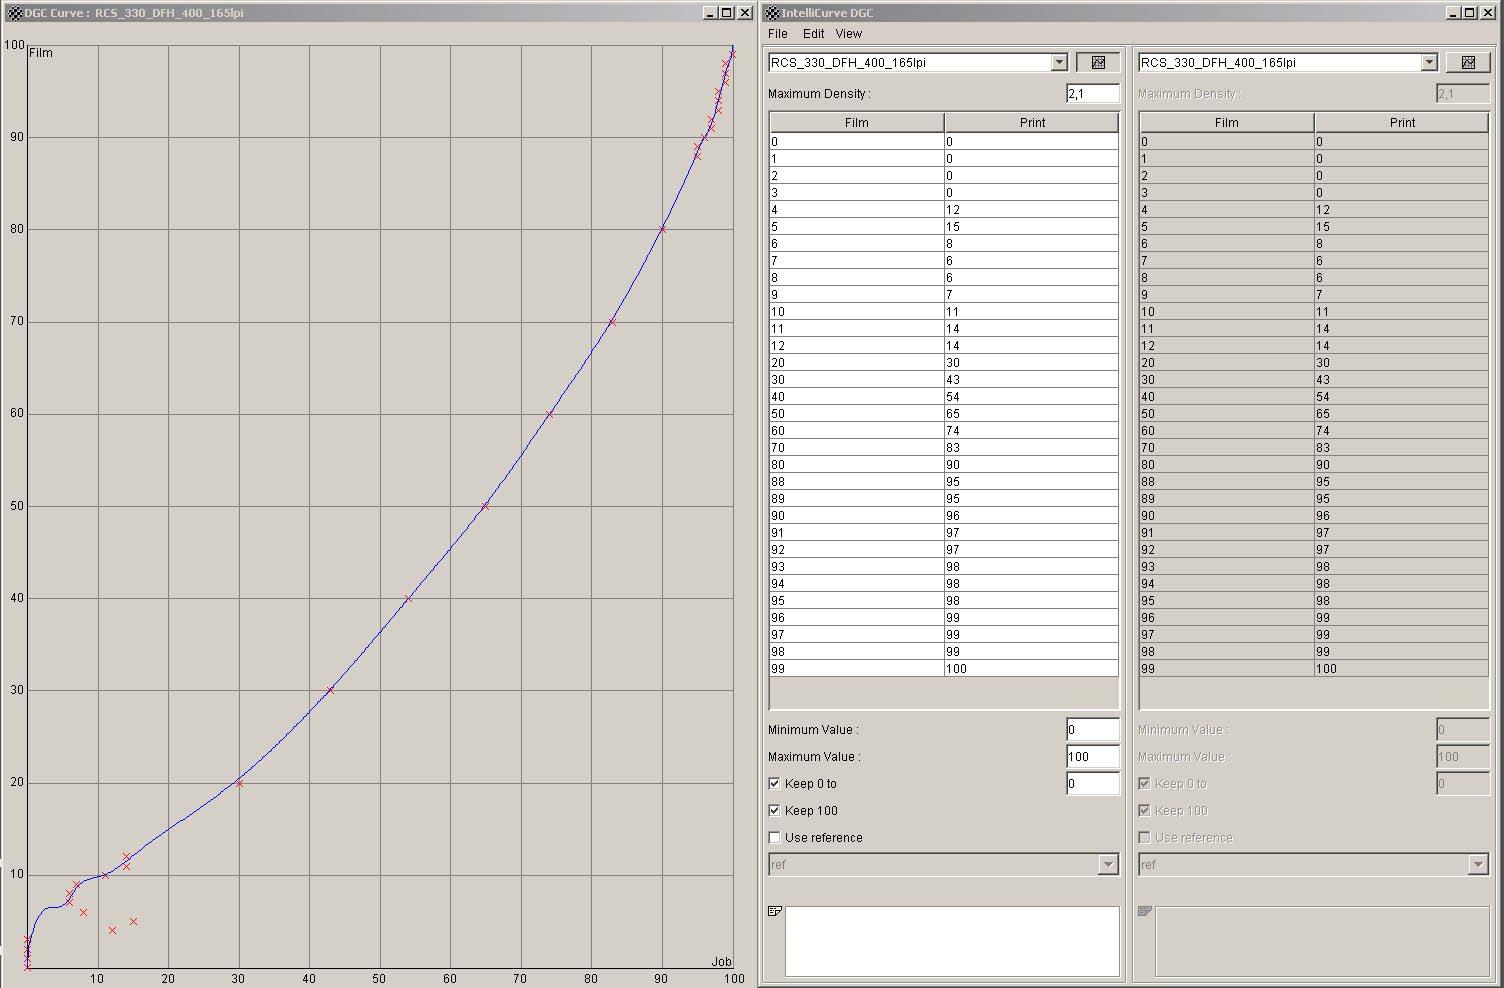Screen dimensions: 1504x988
Task: Uncheck the enabled 'Keep 100' checkbox
Action: [x=774, y=810]
